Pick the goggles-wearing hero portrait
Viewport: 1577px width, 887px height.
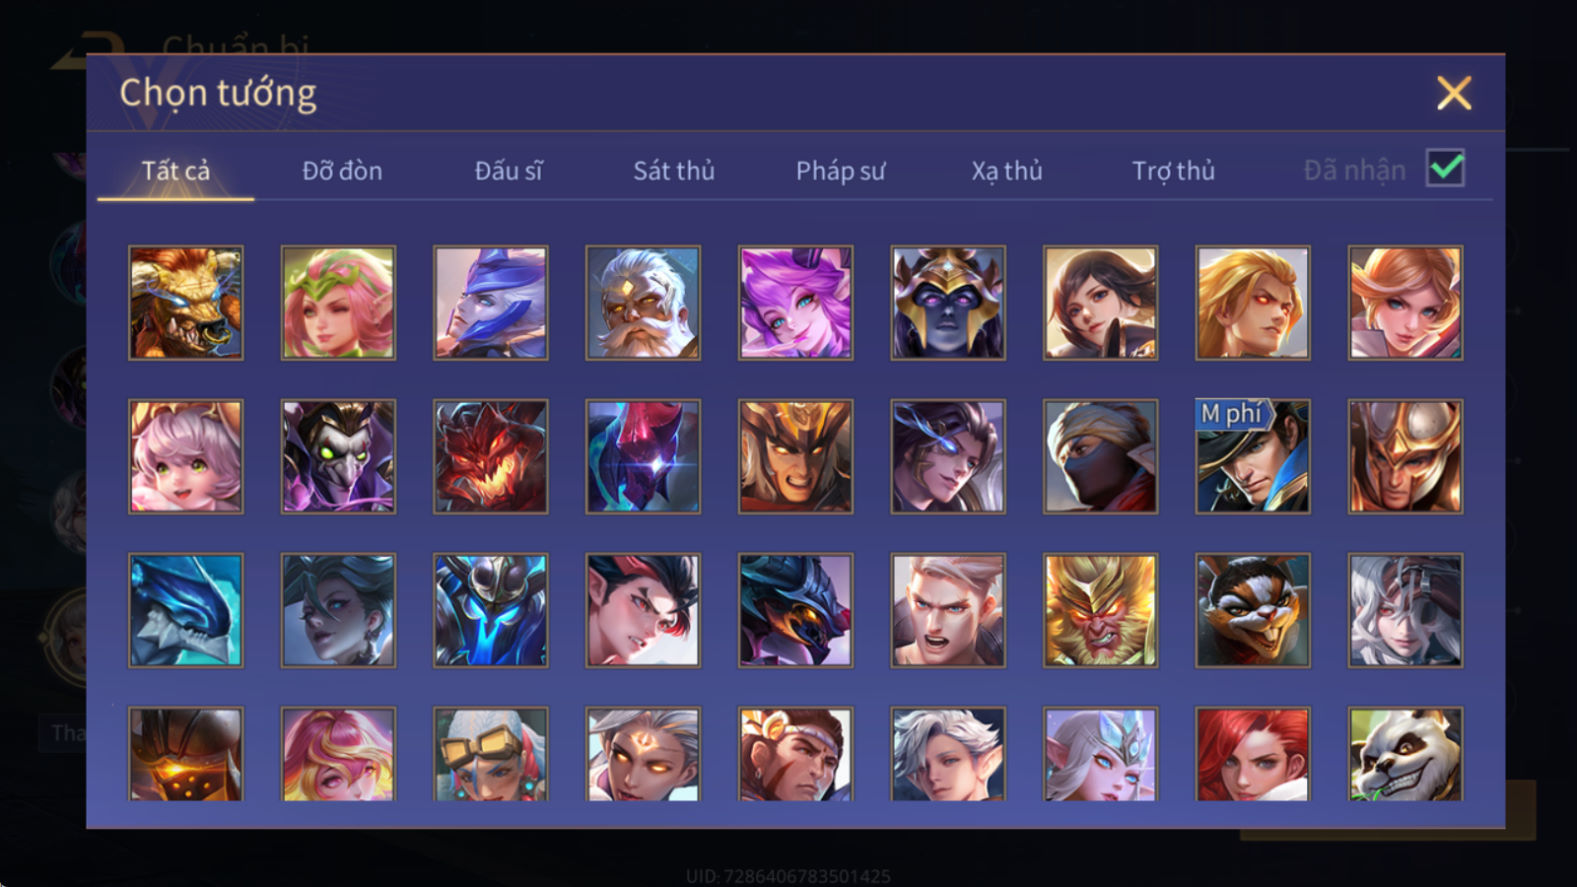(490, 754)
